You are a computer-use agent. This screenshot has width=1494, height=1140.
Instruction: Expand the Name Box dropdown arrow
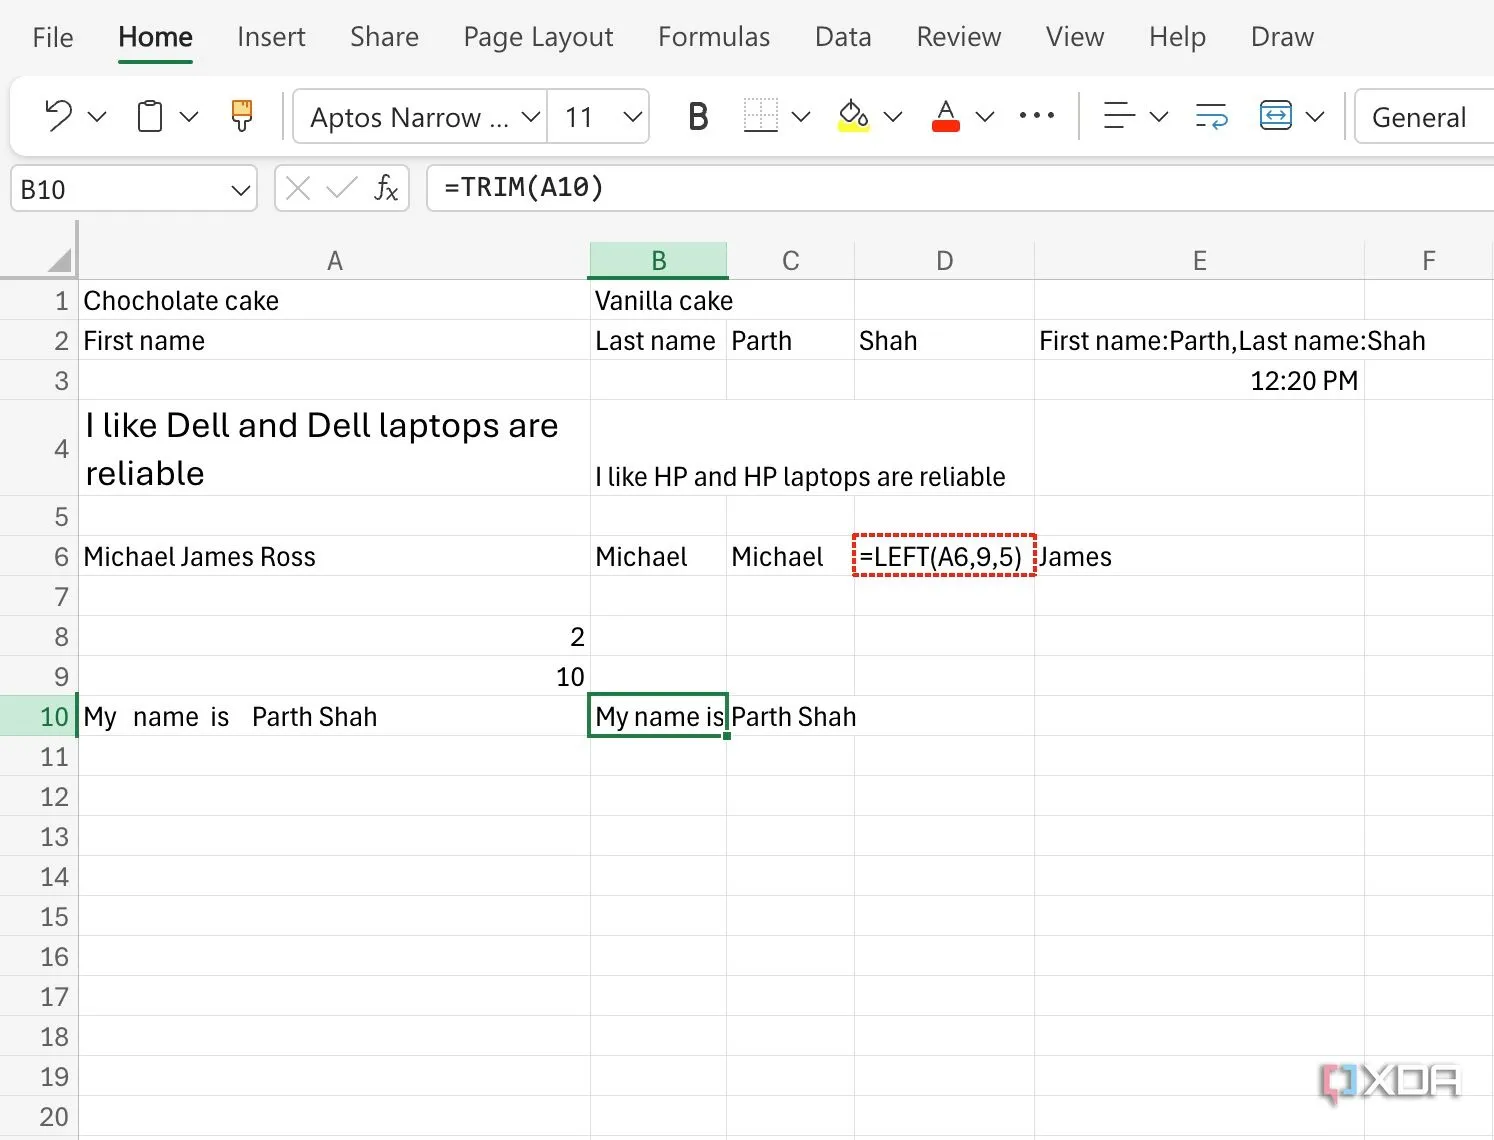[x=240, y=189]
